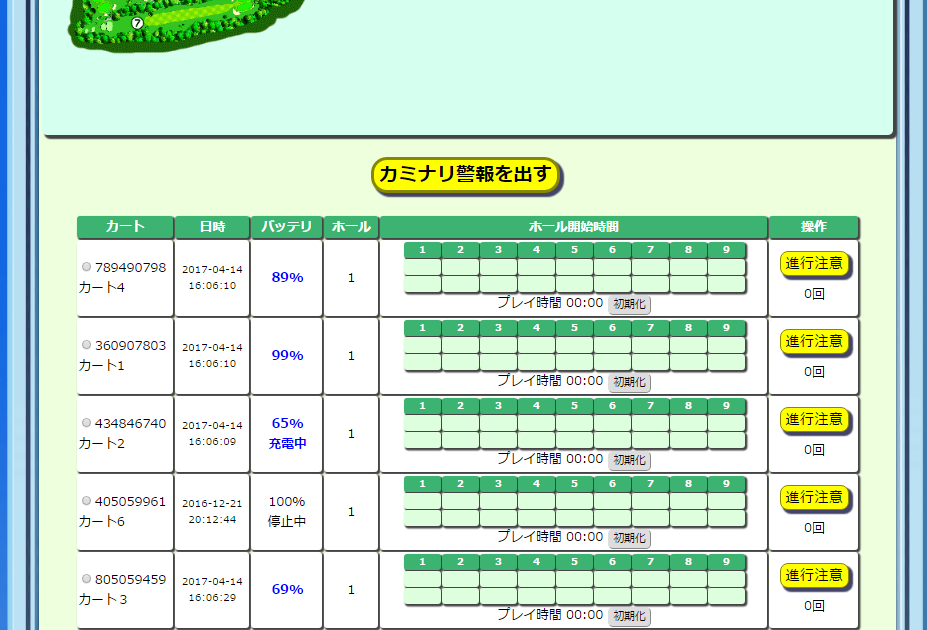Click 初期化 in the カート3 row
The height and width of the screenshot is (630, 927).
click(629, 616)
